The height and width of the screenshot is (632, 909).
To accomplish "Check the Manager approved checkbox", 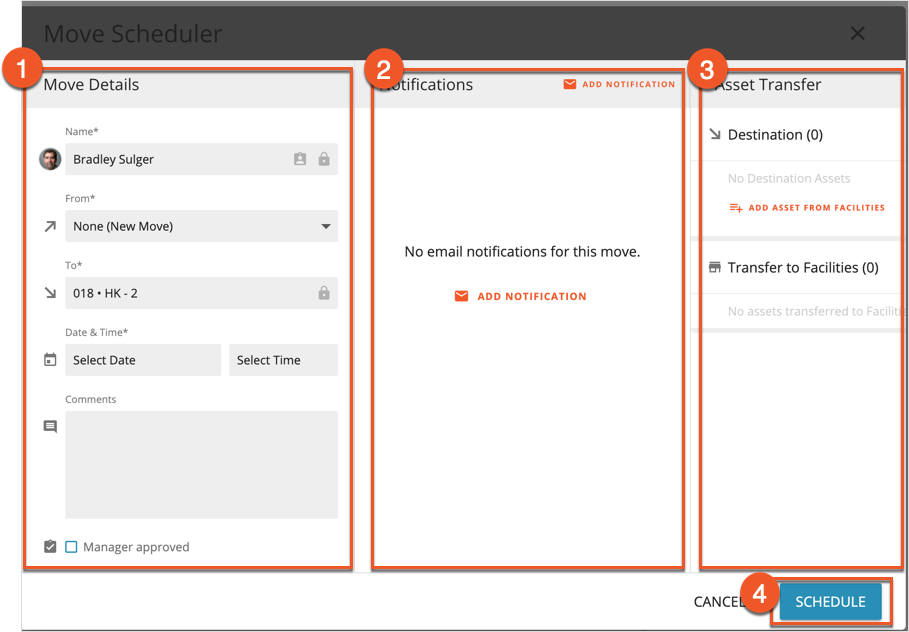I will 71,547.
